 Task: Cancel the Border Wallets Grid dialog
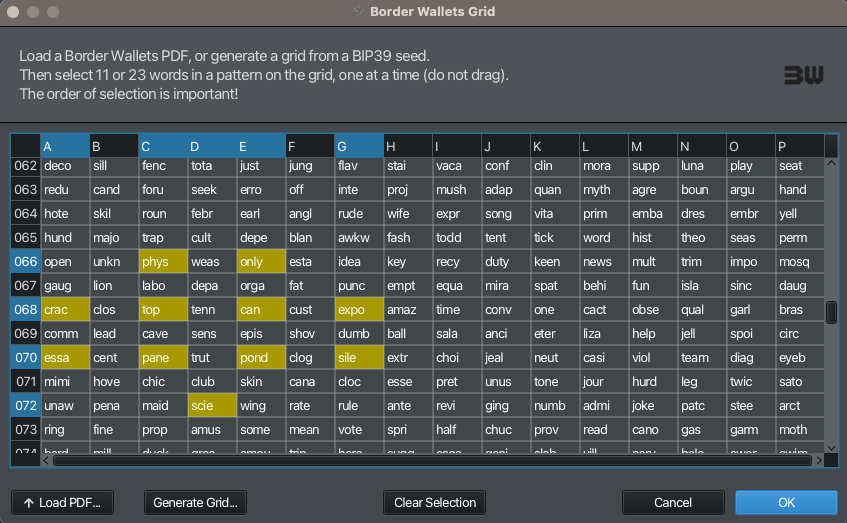pos(673,502)
